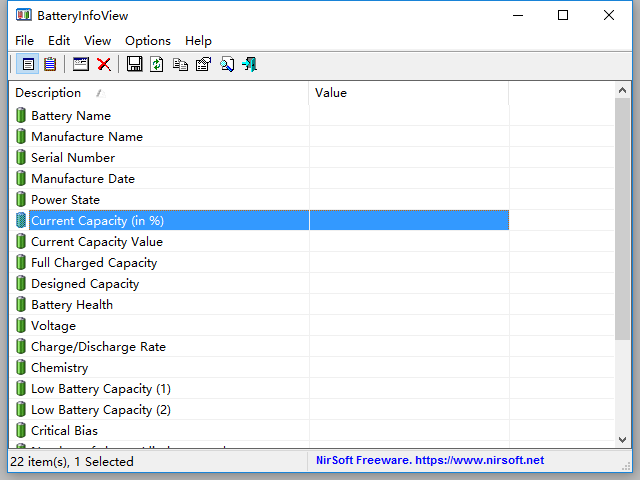Open the Options menu

[147, 41]
